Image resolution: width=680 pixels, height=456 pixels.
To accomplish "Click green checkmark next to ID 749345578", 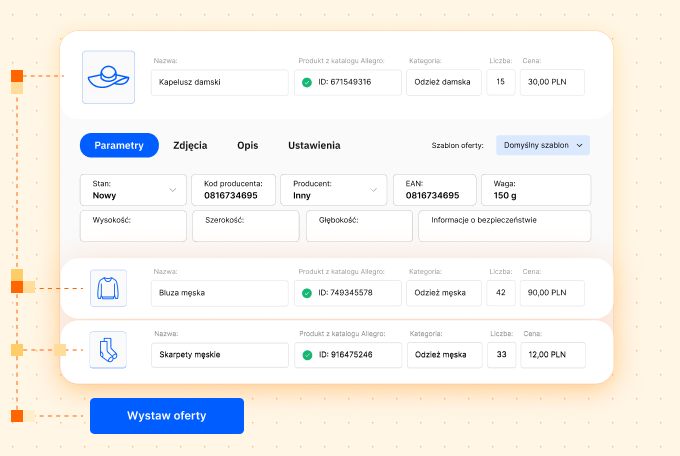I will click(307, 293).
